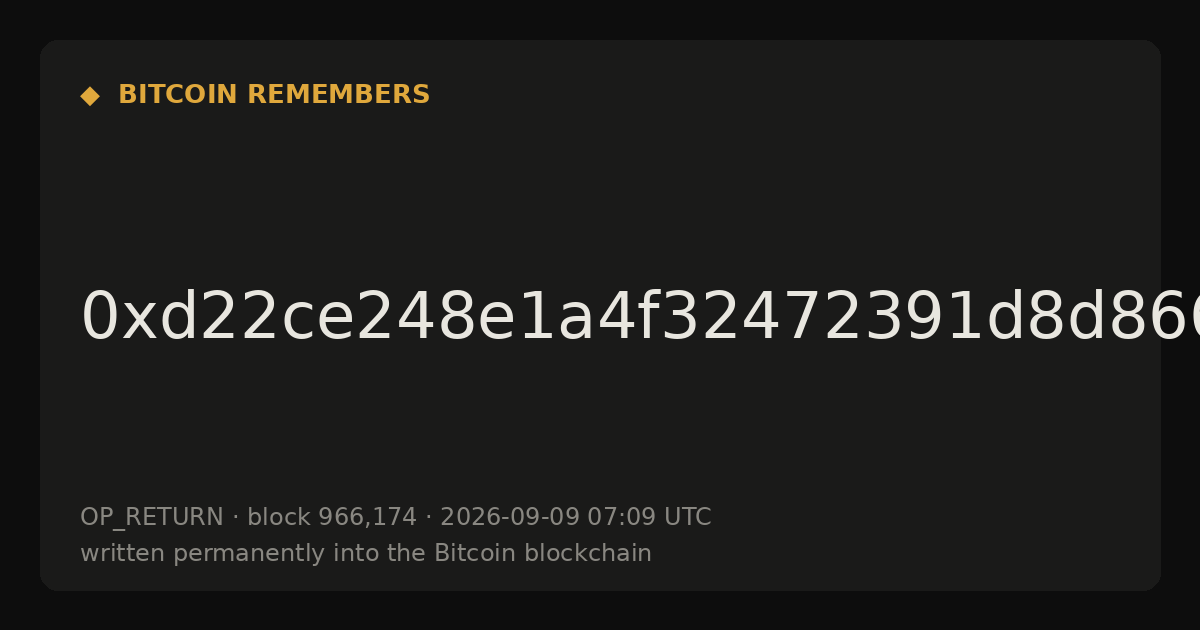This screenshot has width=1200, height=630.
Task: Select the large 0xd22ce248 hash text
Action: [640, 318]
